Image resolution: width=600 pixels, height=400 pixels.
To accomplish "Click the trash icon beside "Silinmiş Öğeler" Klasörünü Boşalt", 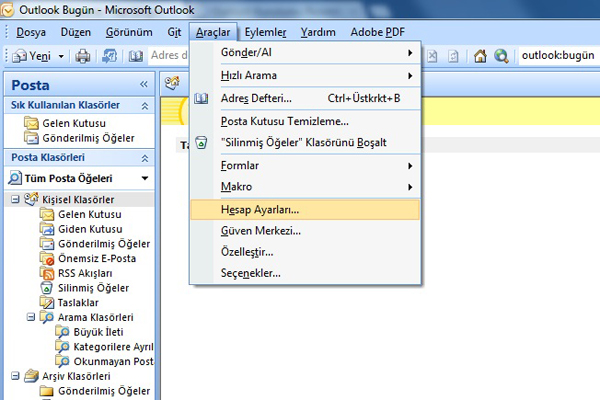I will [x=201, y=142].
